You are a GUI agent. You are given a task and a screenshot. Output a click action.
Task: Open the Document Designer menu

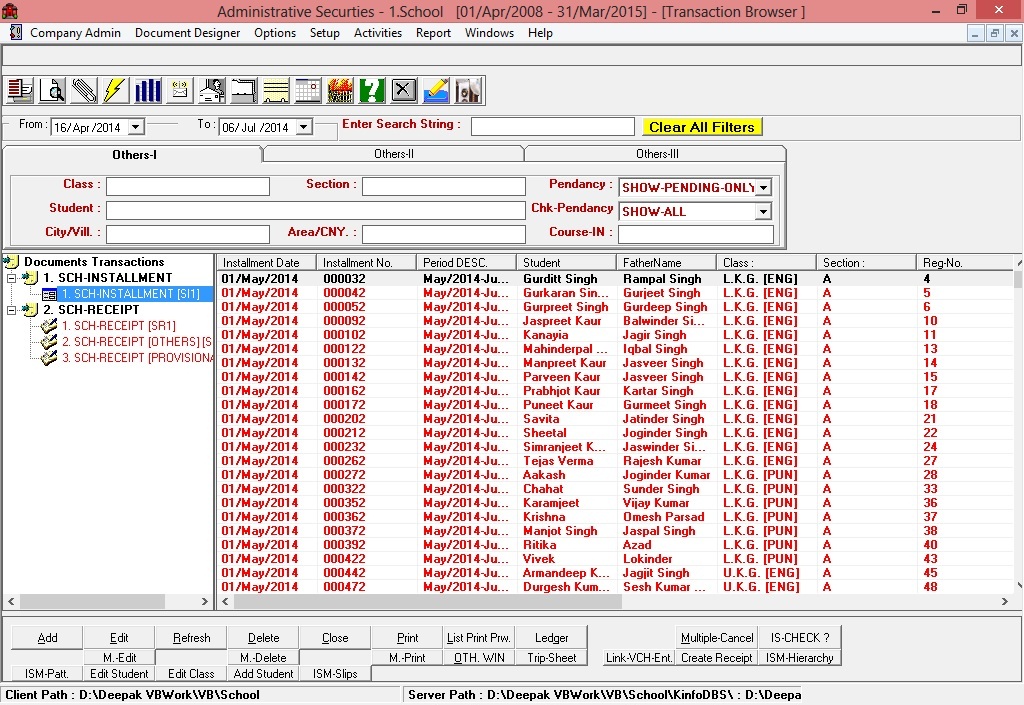(x=187, y=33)
